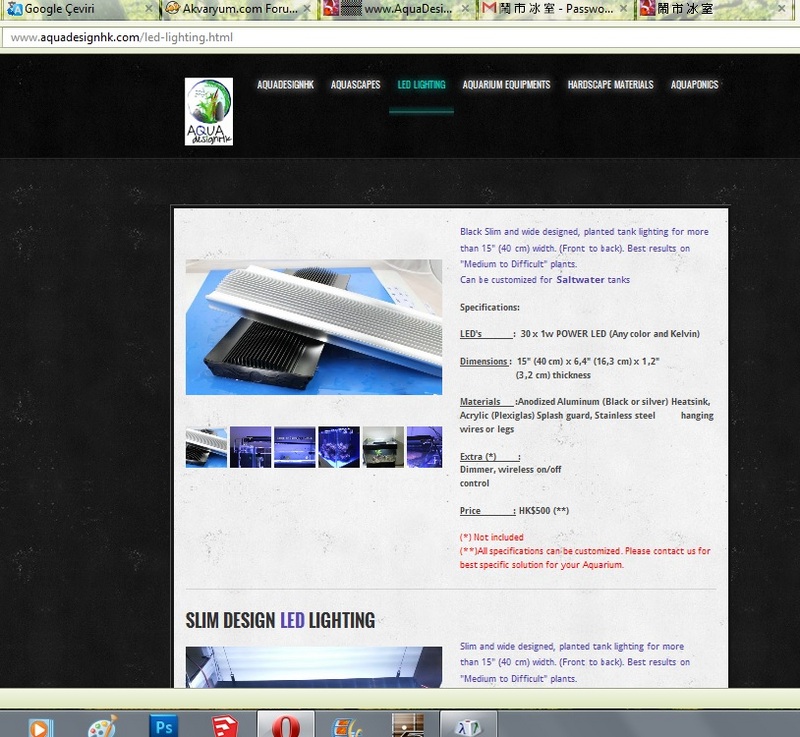This screenshot has height=737, width=800.
Task: Click the large heatsink product photo
Action: click(x=314, y=327)
